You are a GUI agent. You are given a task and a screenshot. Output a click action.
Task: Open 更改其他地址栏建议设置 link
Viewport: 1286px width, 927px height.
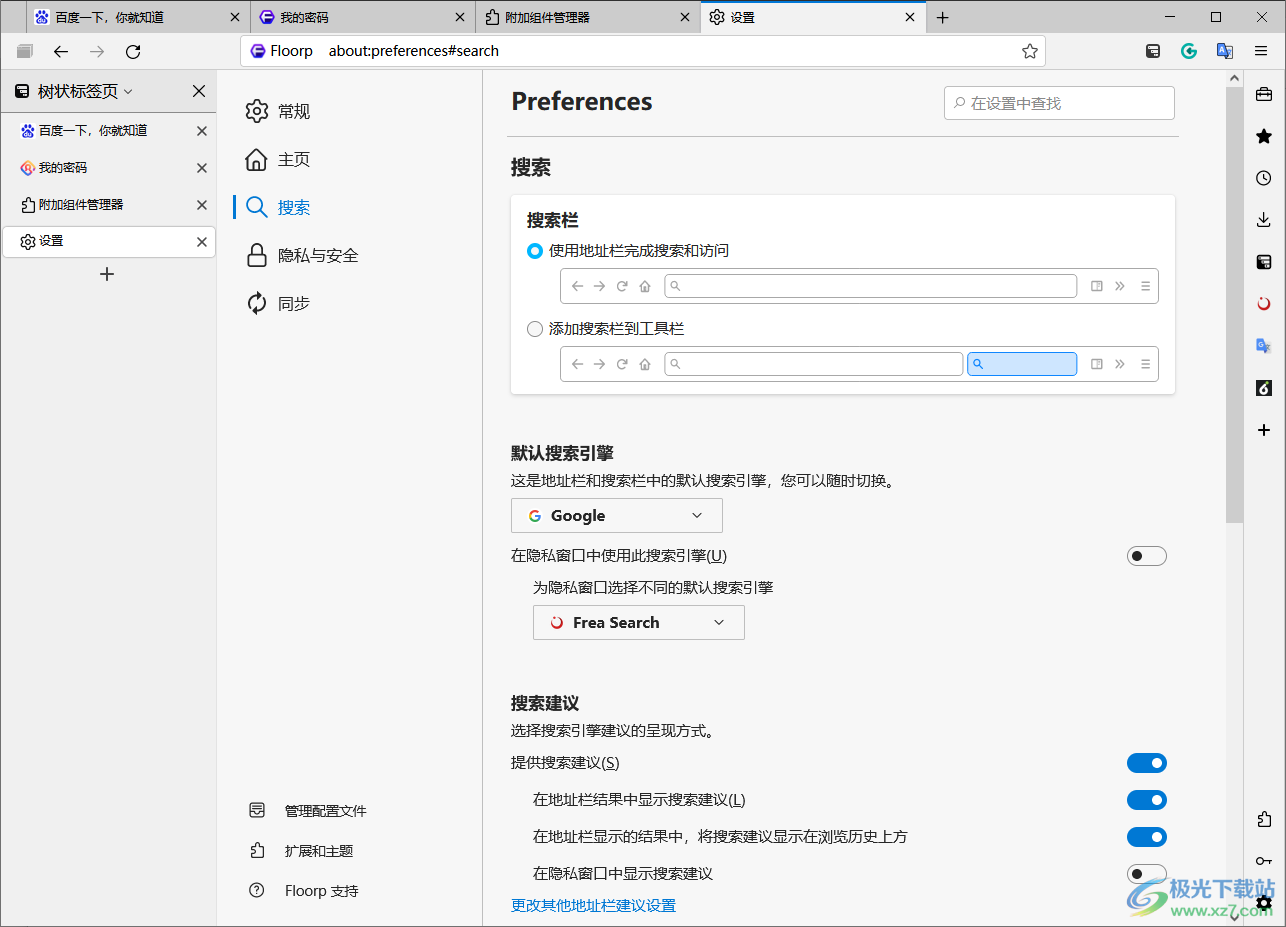coord(591,905)
